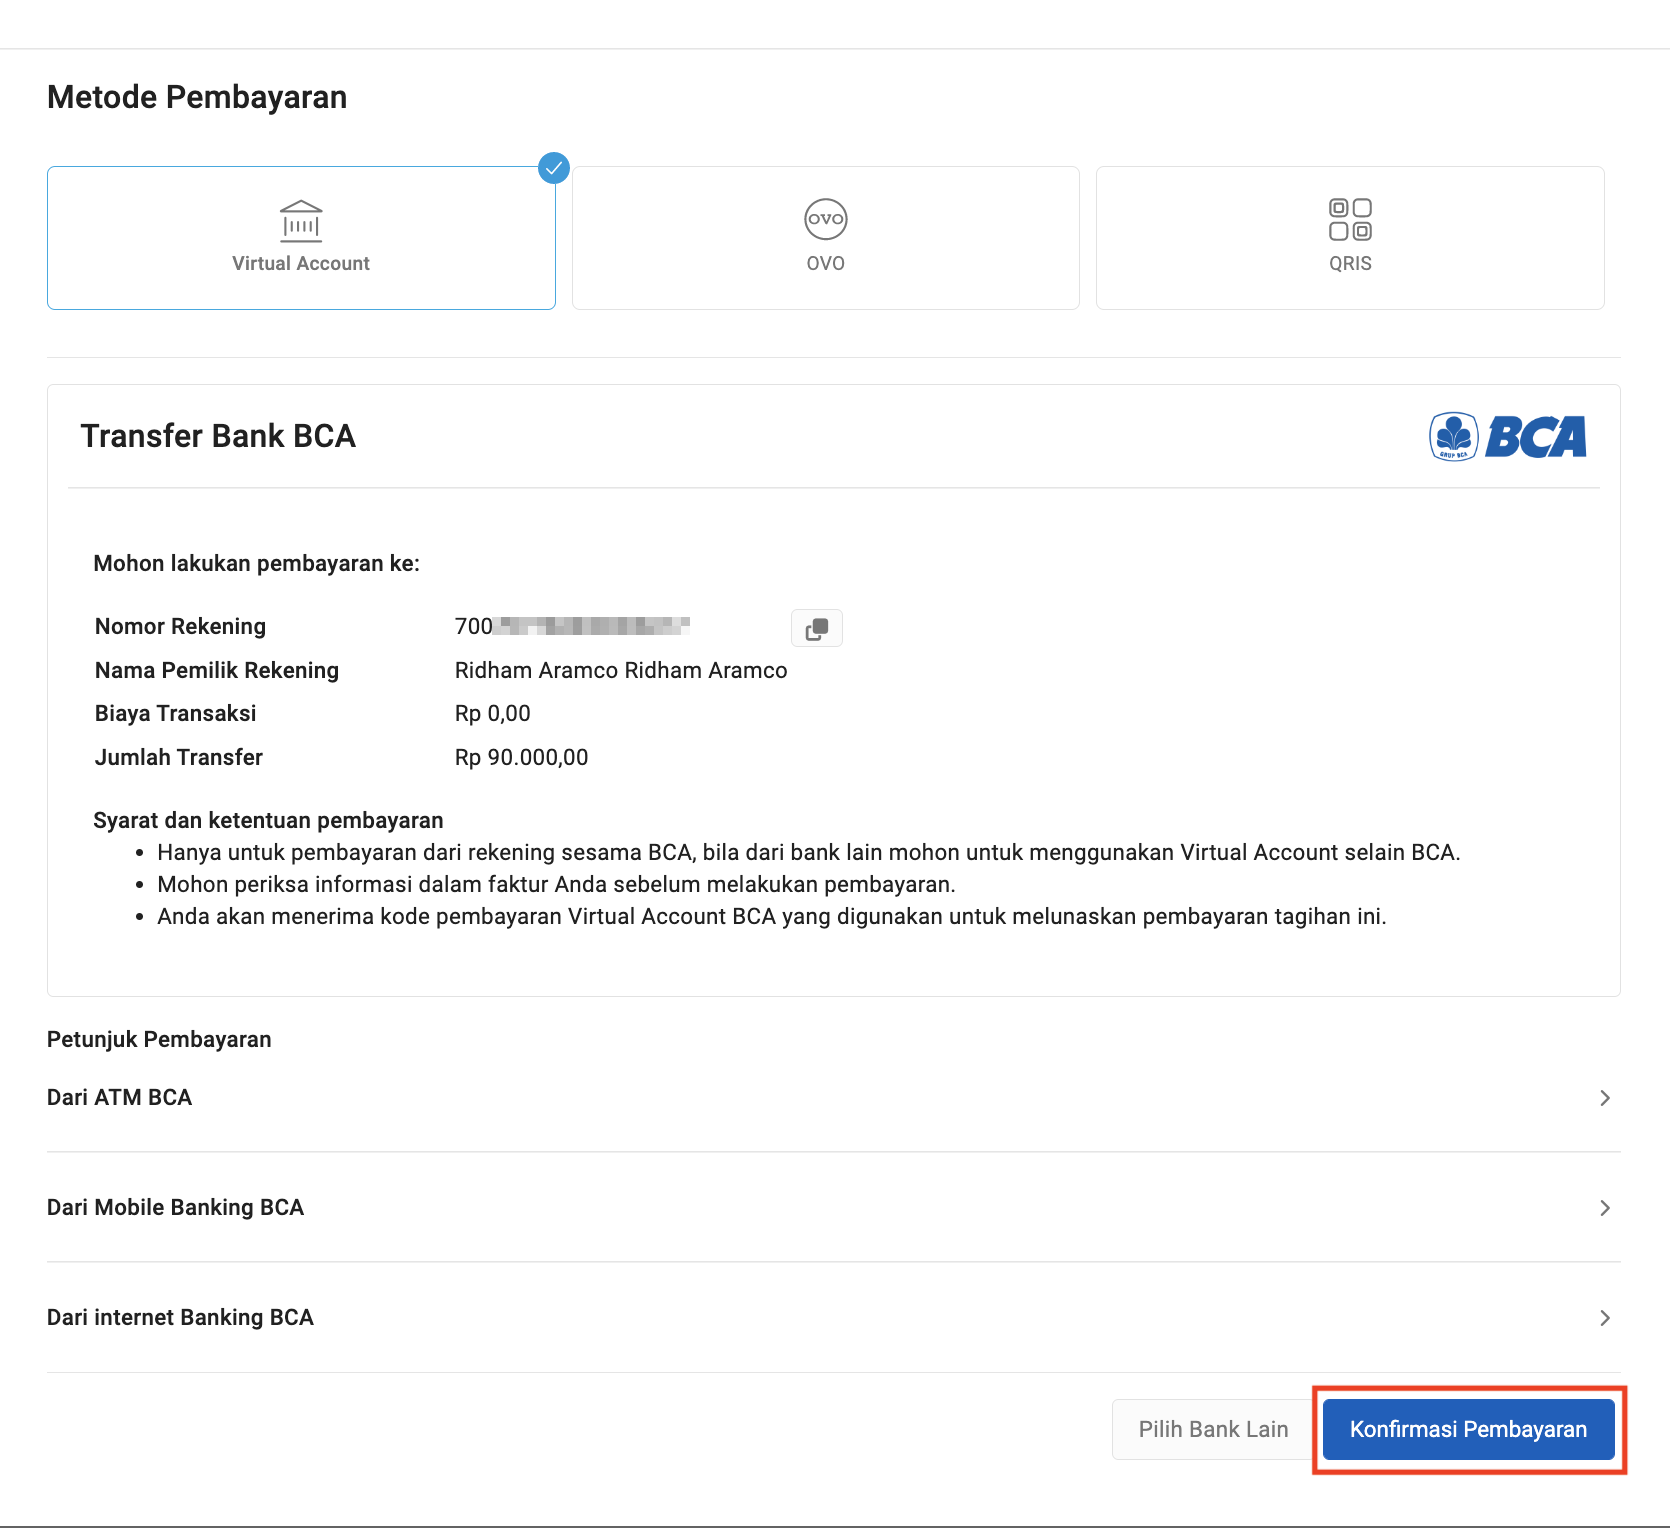Copy the account number with the copy icon

816,628
